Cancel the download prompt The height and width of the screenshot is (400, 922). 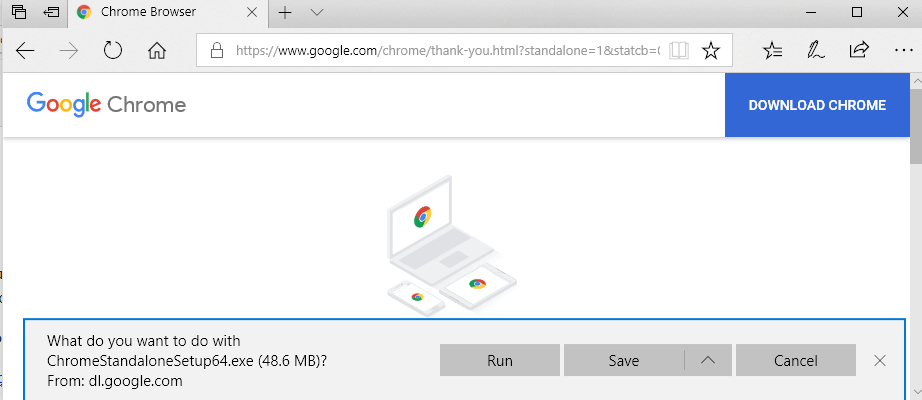click(x=796, y=361)
